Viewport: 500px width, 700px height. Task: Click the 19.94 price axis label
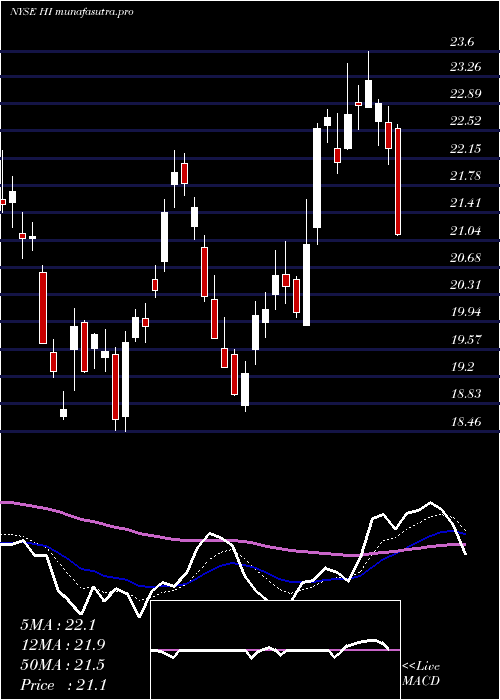click(466, 312)
